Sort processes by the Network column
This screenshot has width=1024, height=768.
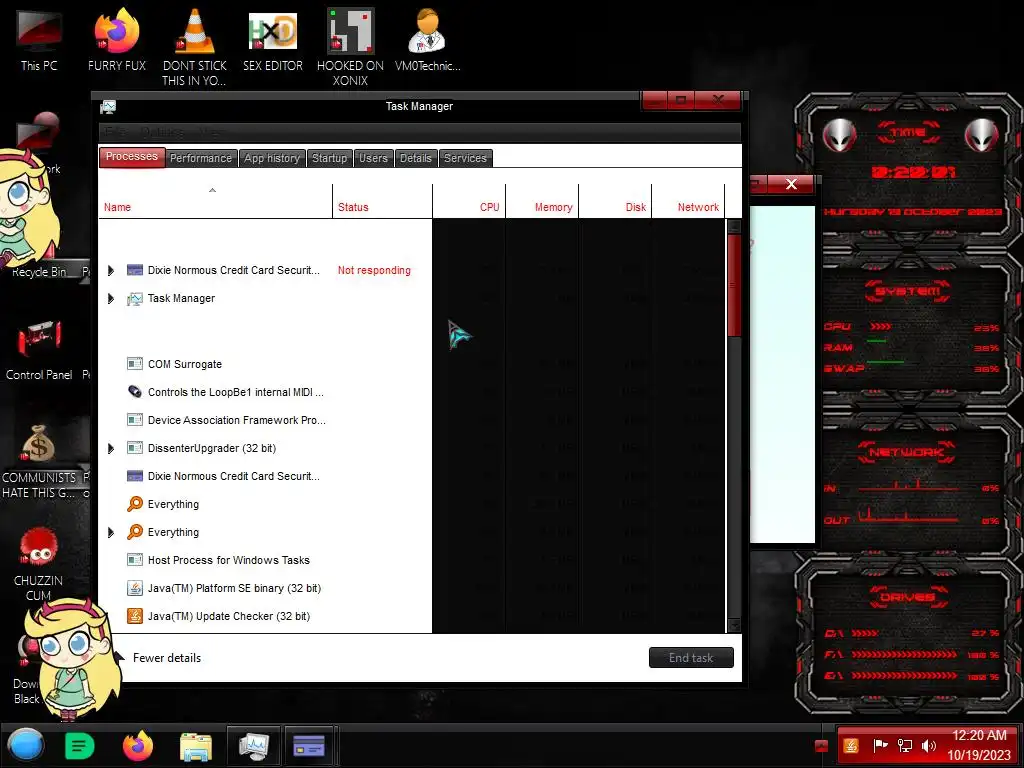(688, 200)
